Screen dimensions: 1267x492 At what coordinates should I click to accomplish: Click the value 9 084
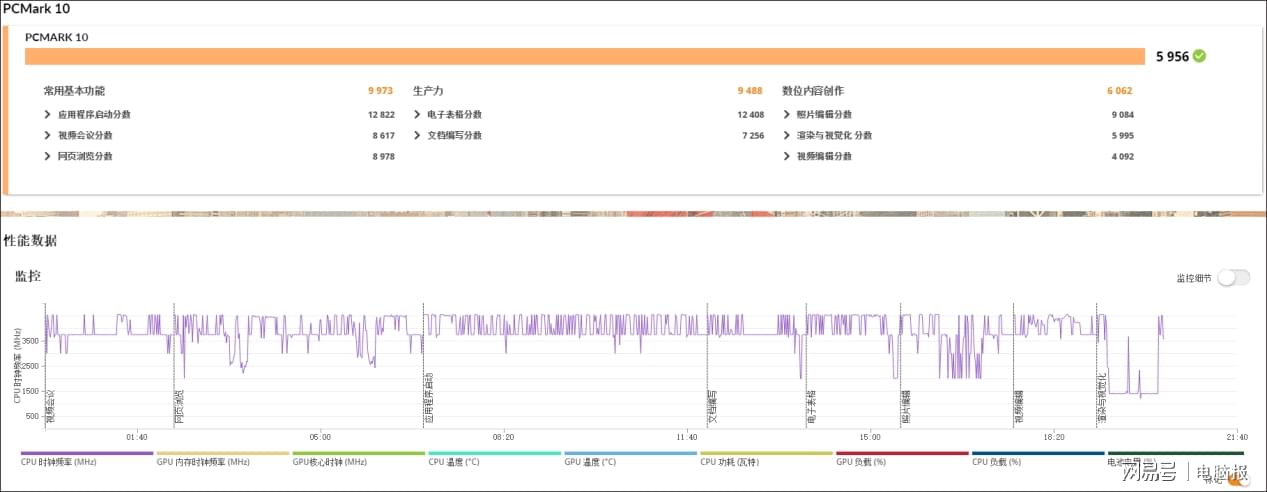tap(1121, 115)
